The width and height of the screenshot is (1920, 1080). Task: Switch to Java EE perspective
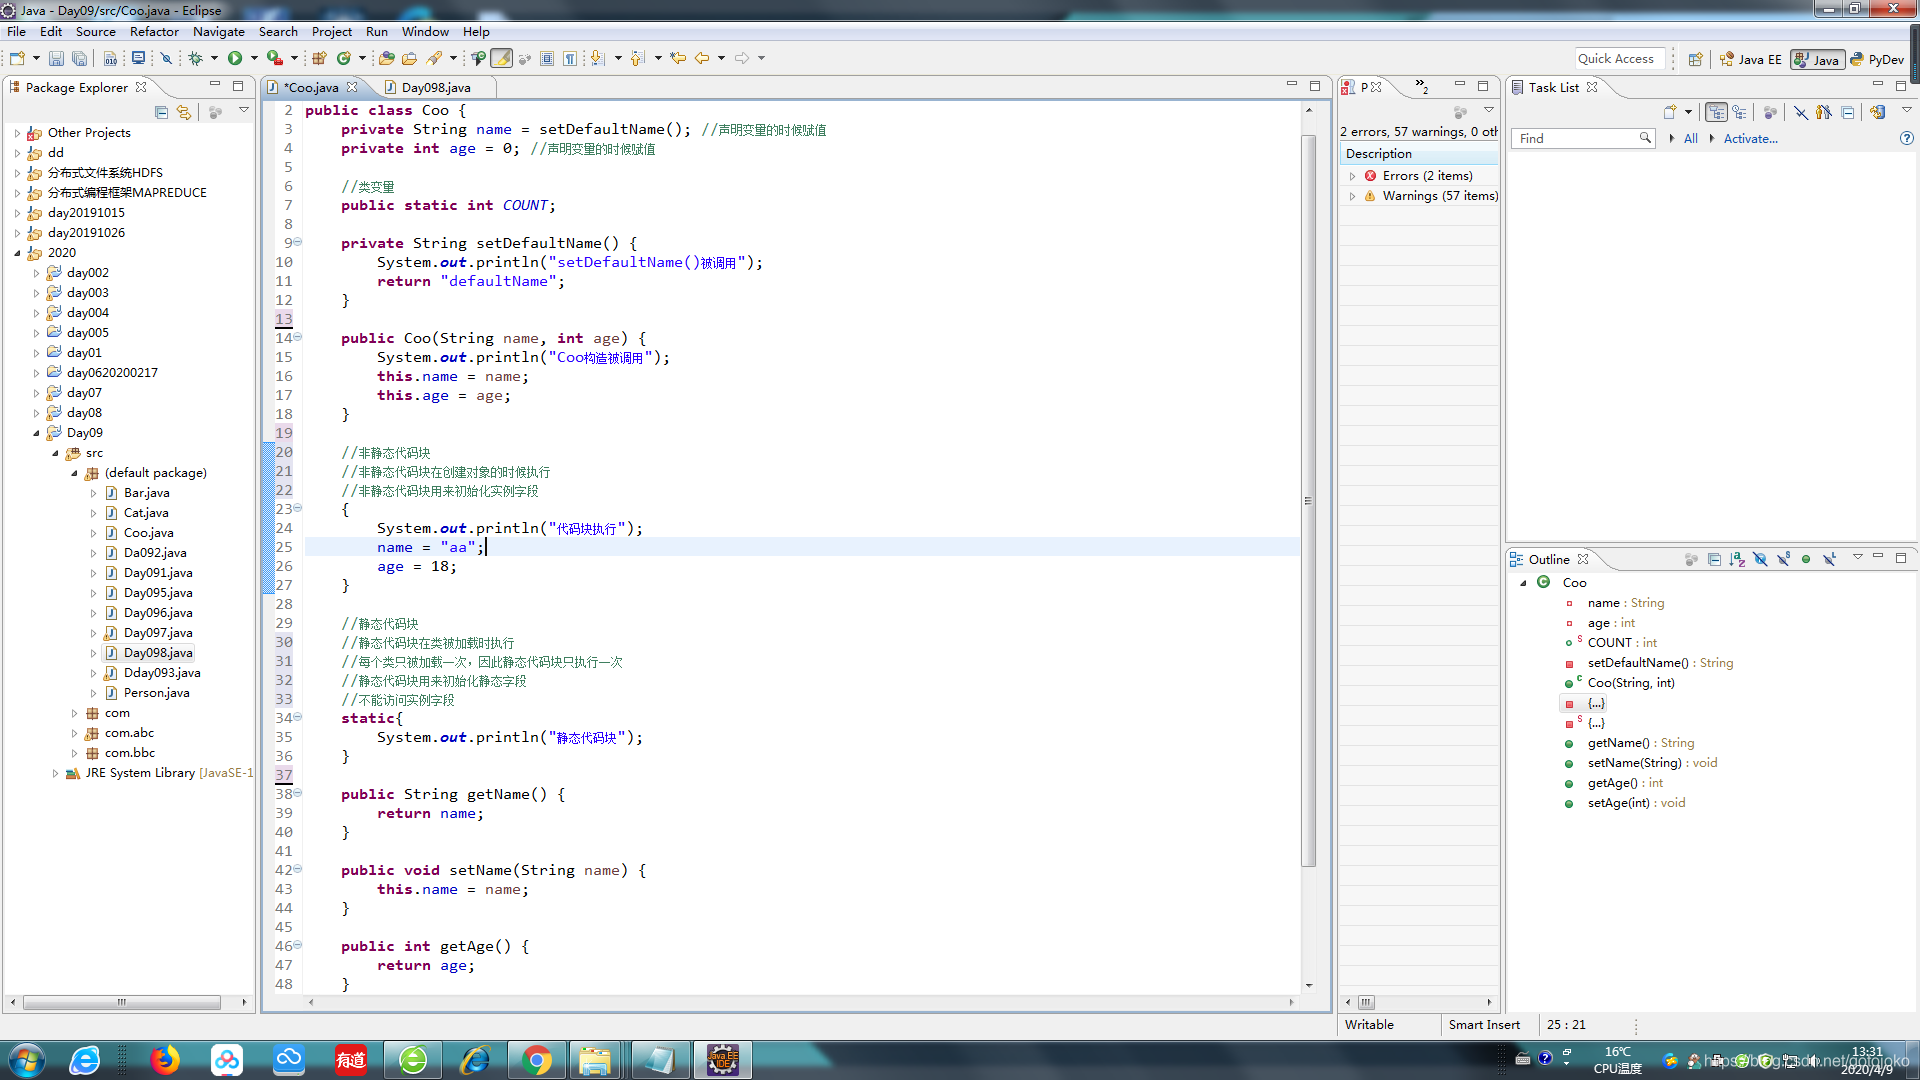pyautogui.click(x=1750, y=59)
